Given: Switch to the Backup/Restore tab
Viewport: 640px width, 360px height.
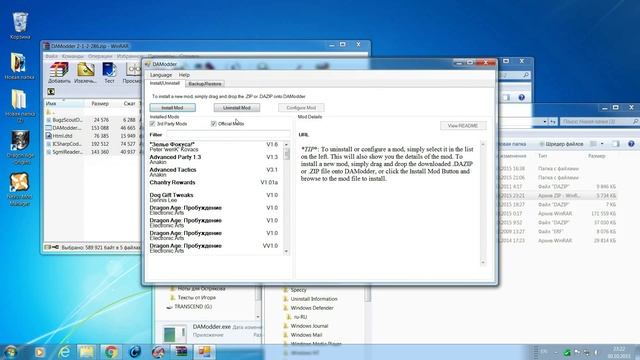Looking at the screenshot, I should click(205, 84).
